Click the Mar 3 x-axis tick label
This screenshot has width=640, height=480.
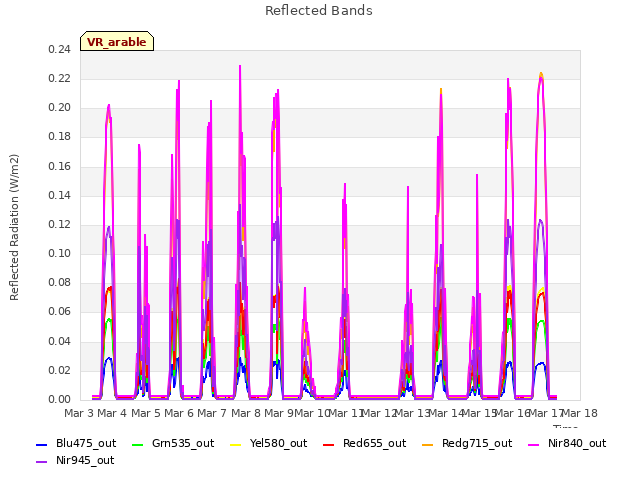click(79, 413)
